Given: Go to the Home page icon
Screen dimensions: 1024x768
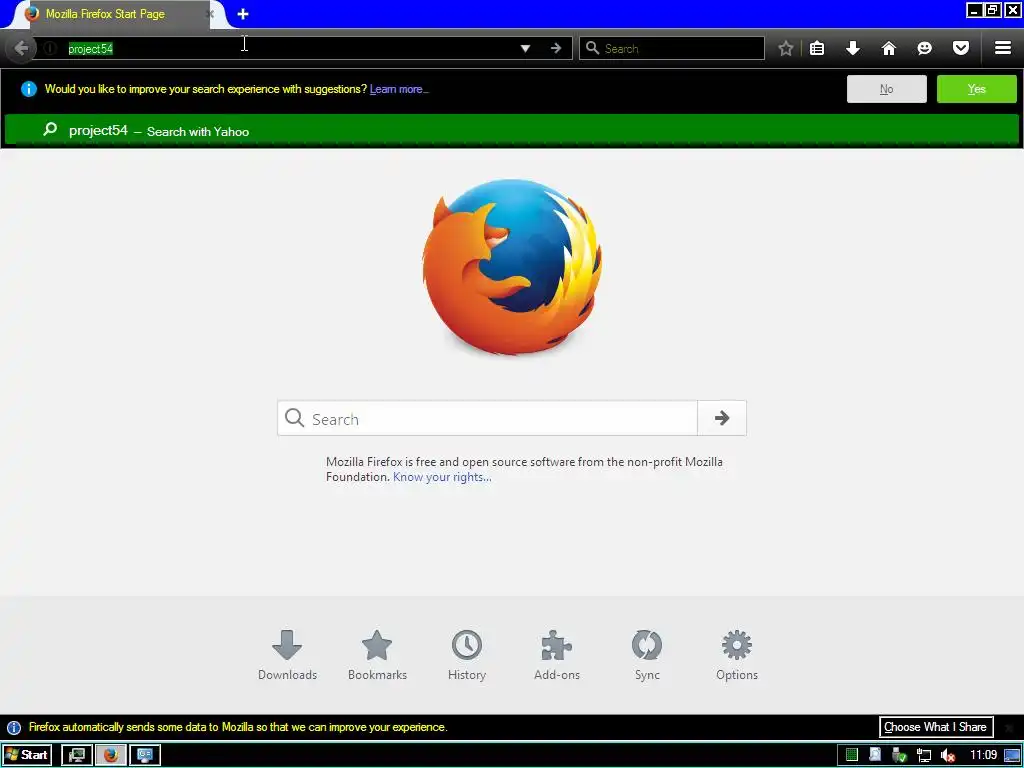Looking at the screenshot, I should (889, 48).
